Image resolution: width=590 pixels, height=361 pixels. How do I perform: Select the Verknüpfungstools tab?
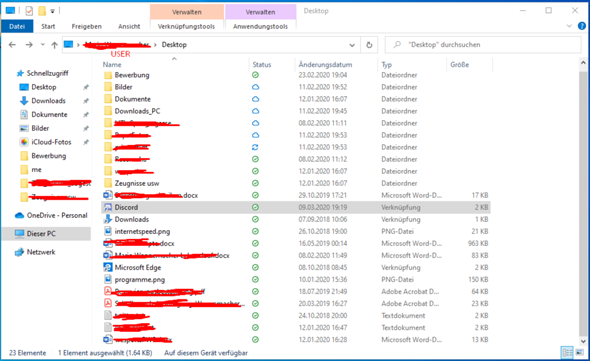(186, 26)
